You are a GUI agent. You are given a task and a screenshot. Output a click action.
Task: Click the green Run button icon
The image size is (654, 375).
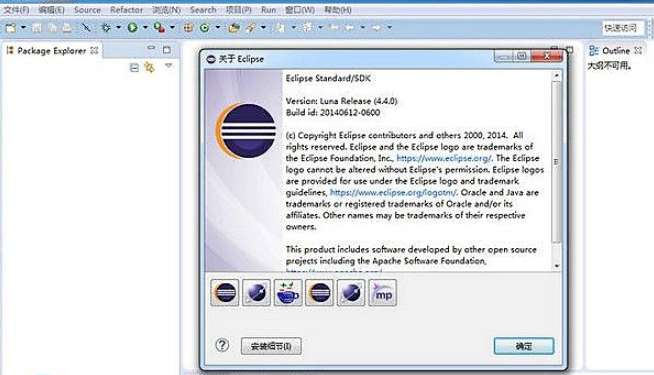tap(133, 28)
